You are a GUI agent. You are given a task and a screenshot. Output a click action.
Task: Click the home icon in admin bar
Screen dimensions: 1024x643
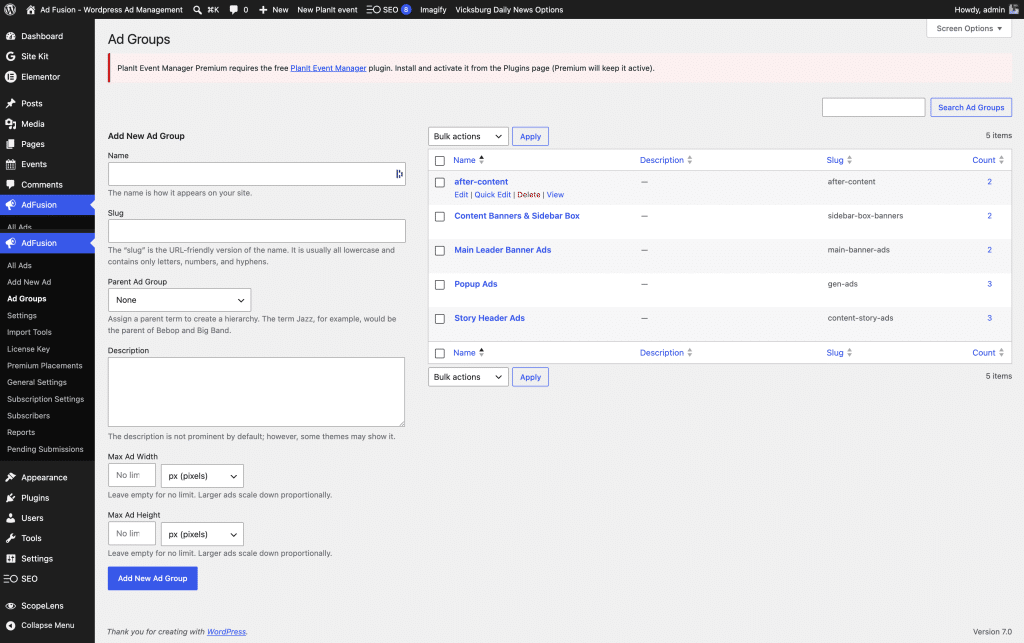[31, 10]
